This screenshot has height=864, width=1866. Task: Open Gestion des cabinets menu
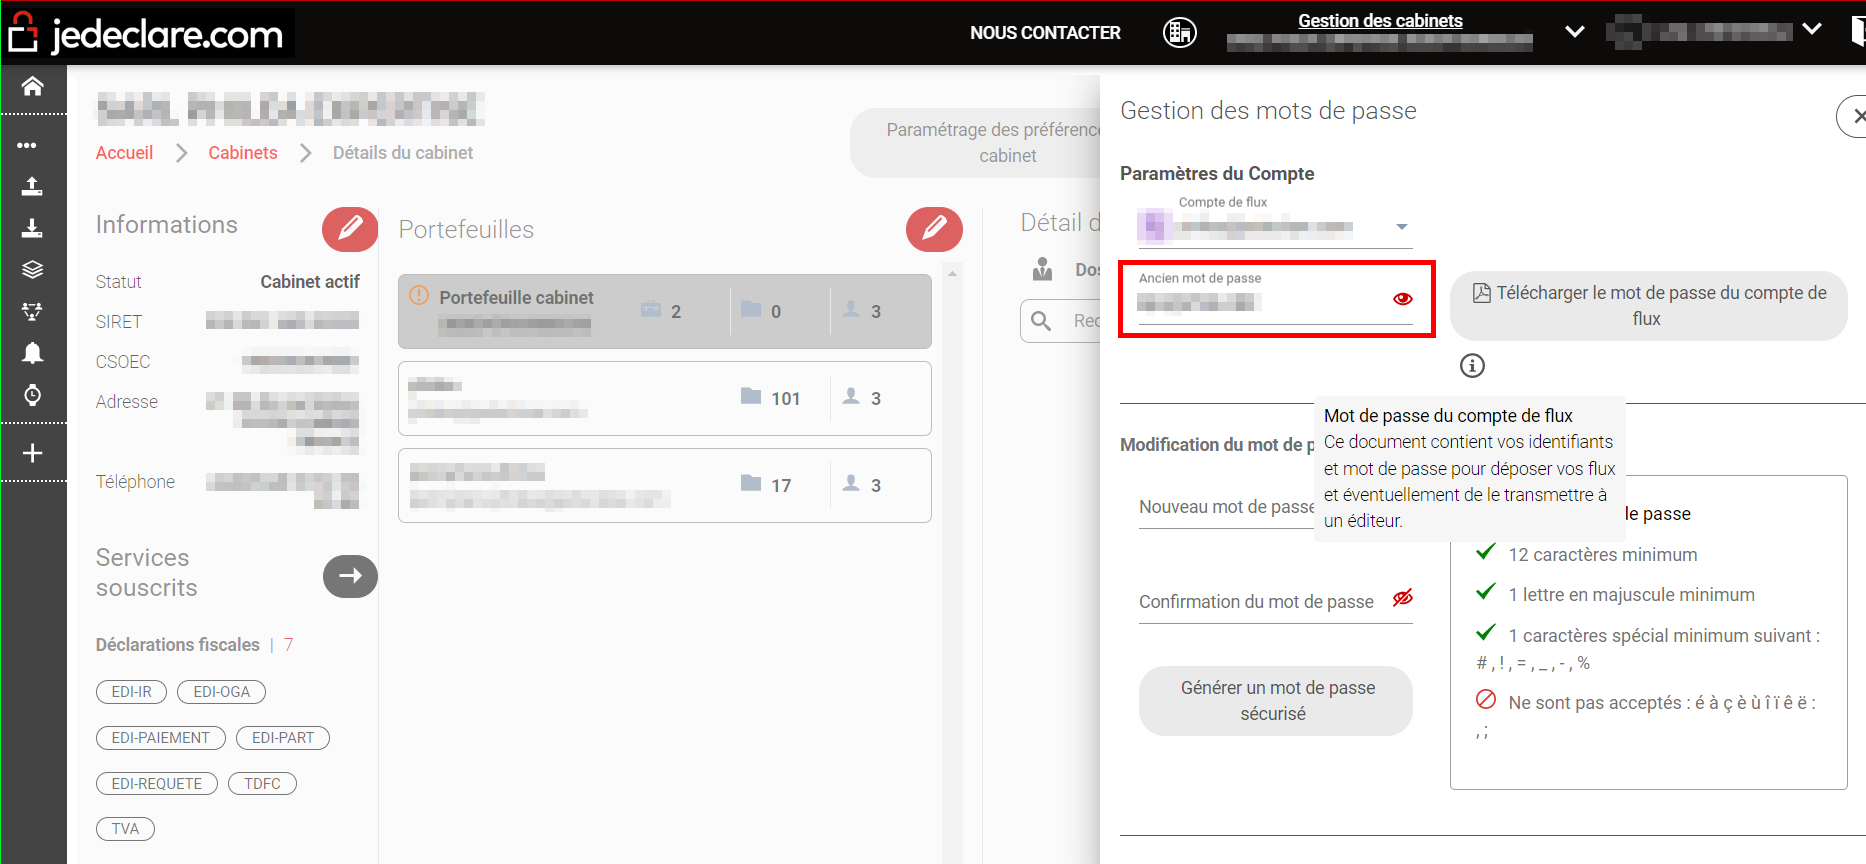pyautogui.click(x=1380, y=21)
